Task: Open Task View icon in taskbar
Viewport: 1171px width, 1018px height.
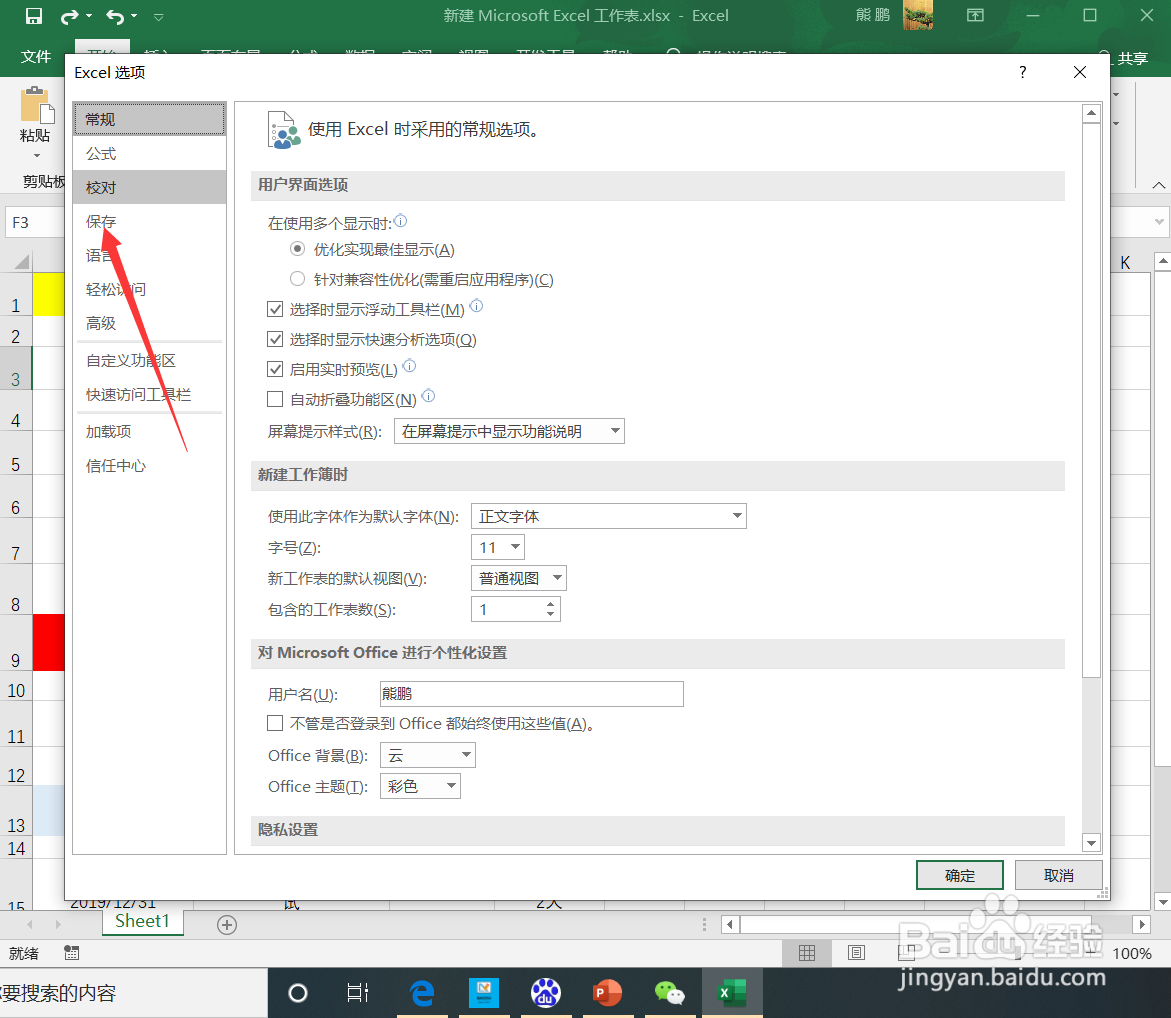Action: tap(358, 993)
